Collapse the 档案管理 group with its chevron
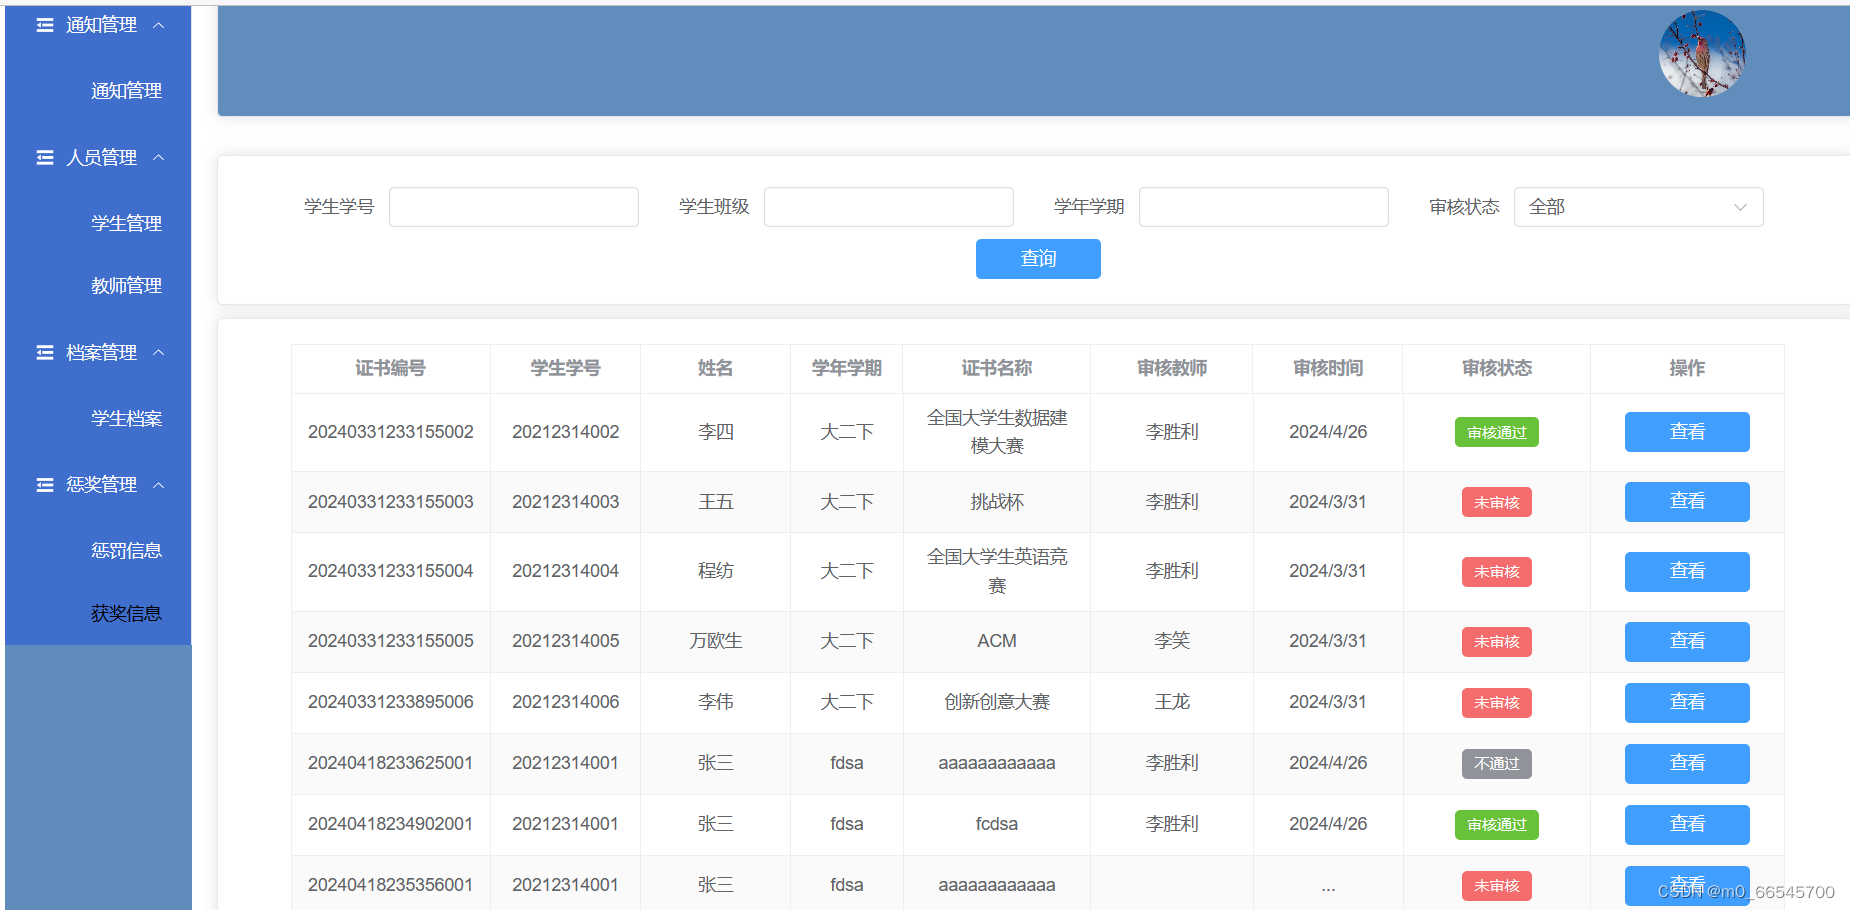The height and width of the screenshot is (910, 1850). tap(158, 352)
